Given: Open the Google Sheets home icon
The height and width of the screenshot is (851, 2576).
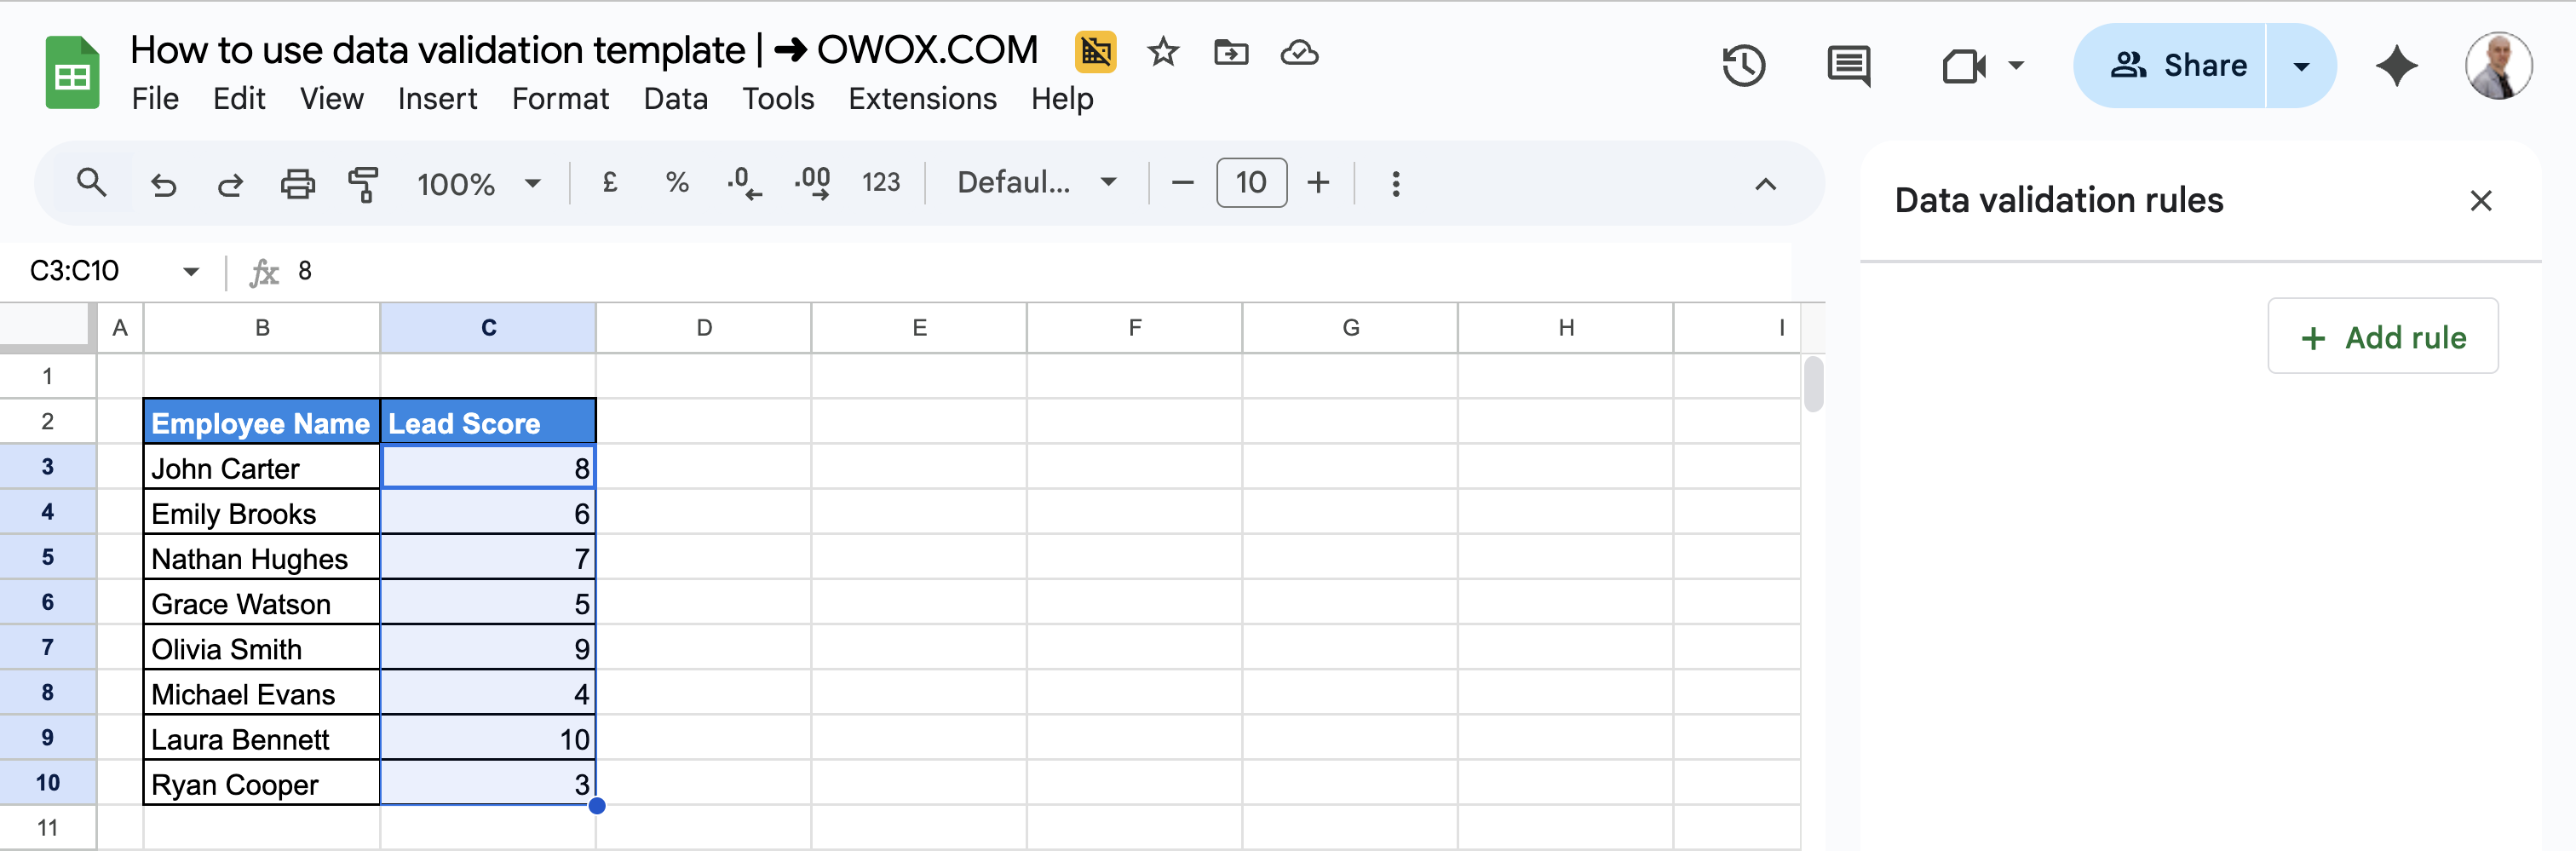Looking at the screenshot, I should coord(72,73).
